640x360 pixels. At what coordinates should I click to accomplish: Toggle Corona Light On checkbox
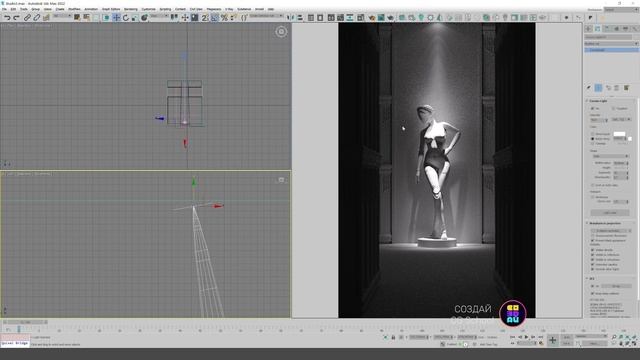[x=593, y=108]
